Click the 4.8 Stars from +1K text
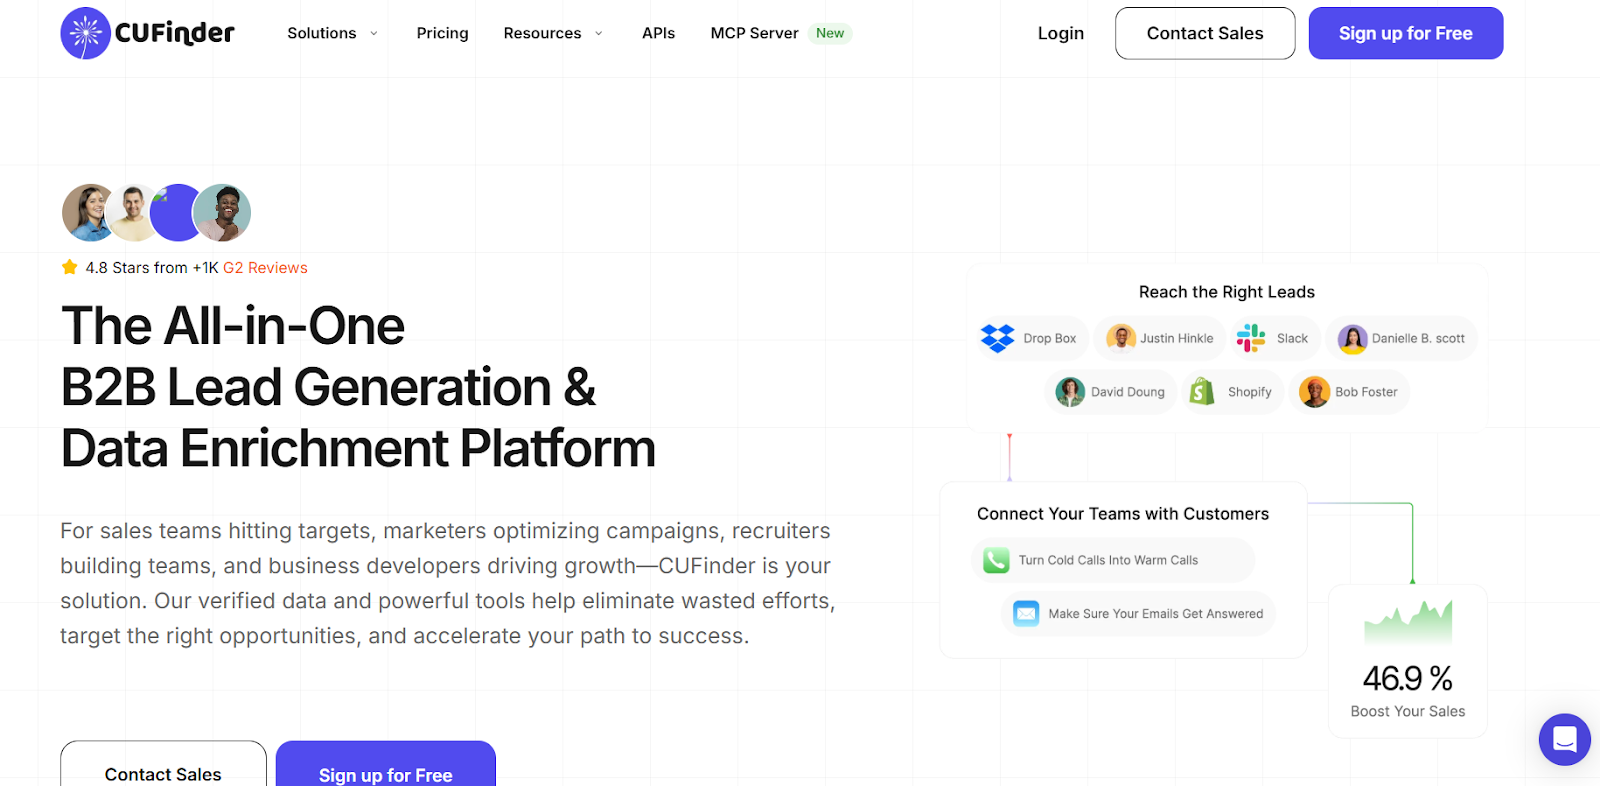 152,268
